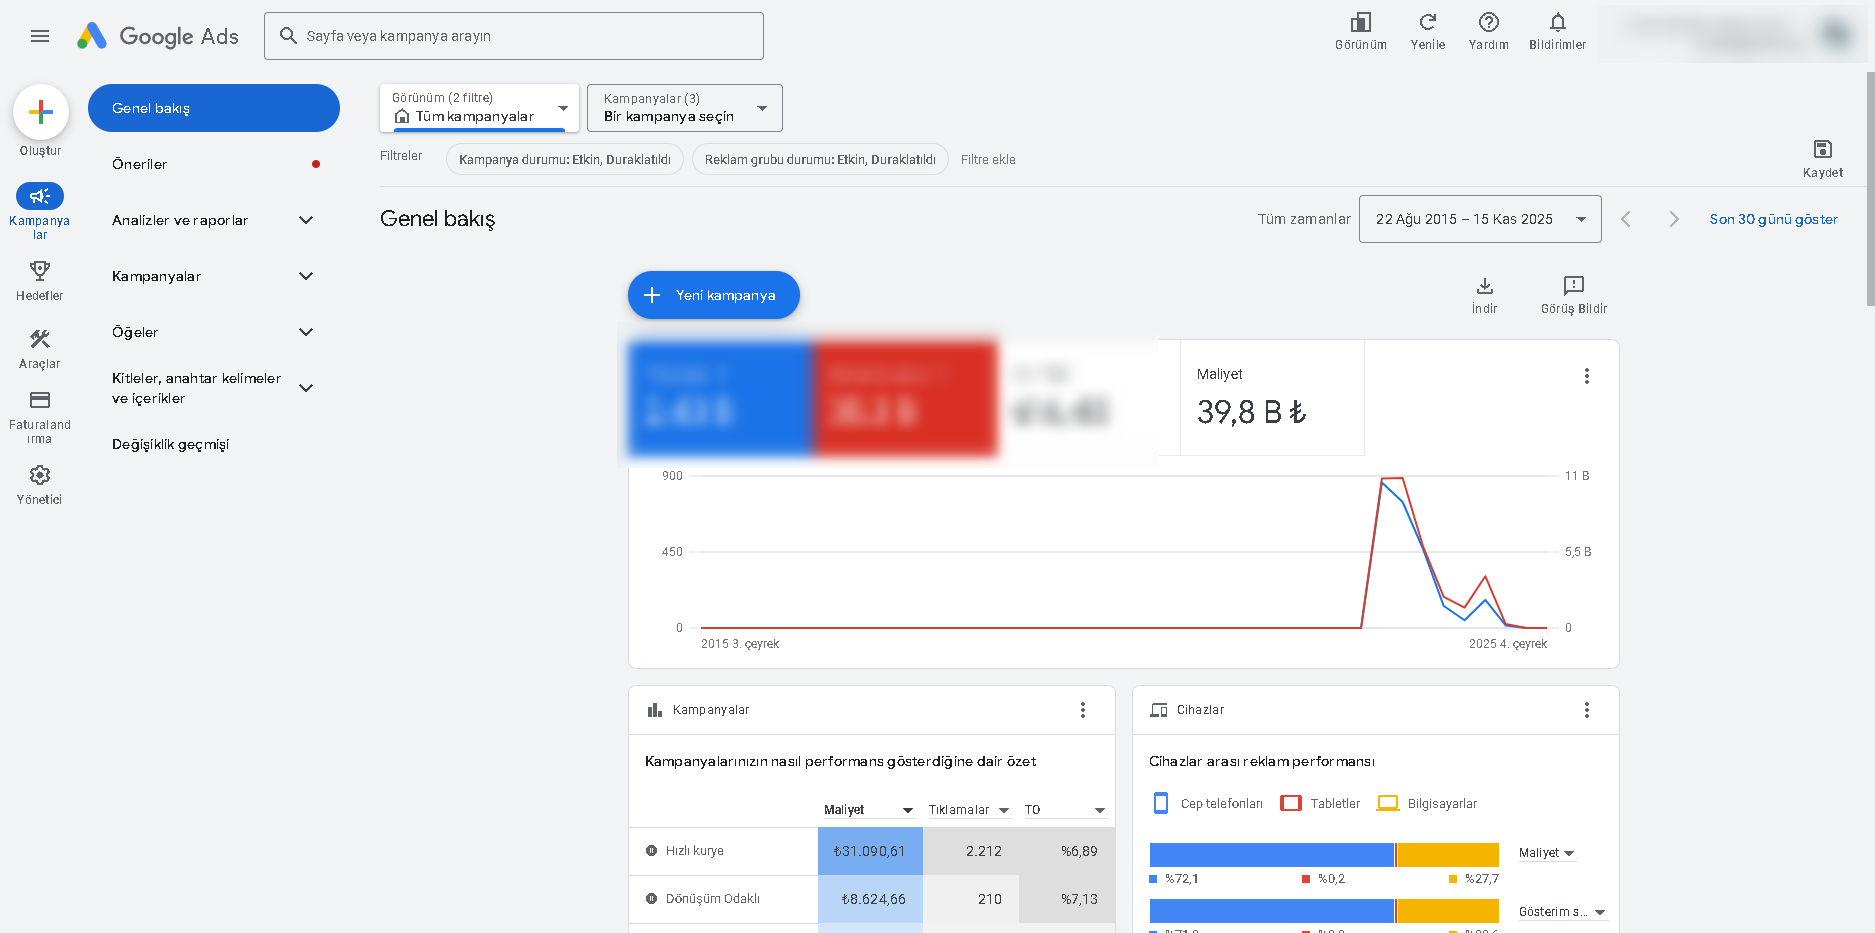Open the hamburger main menu
Image resolution: width=1875 pixels, height=933 pixels.
coord(40,36)
